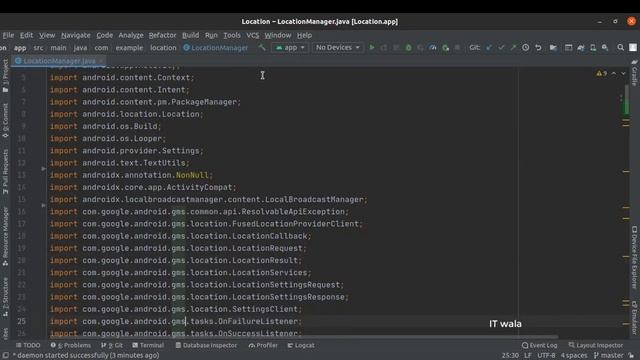The height and width of the screenshot is (360, 640).
Task: Expand folded code at line 12 gutter arrow
Action: tap(43, 169)
